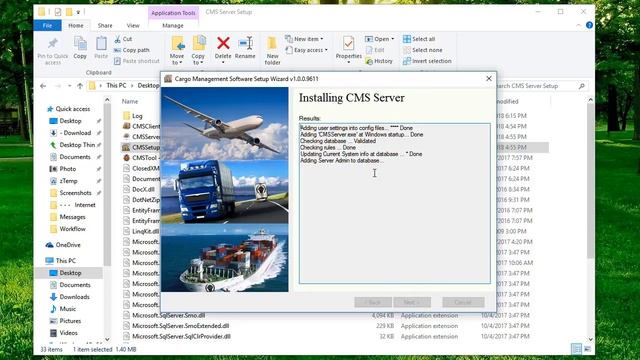Click the Properties checkmark icon
The height and width of the screenshot is (360, 640).
click(x=349, y=43)
